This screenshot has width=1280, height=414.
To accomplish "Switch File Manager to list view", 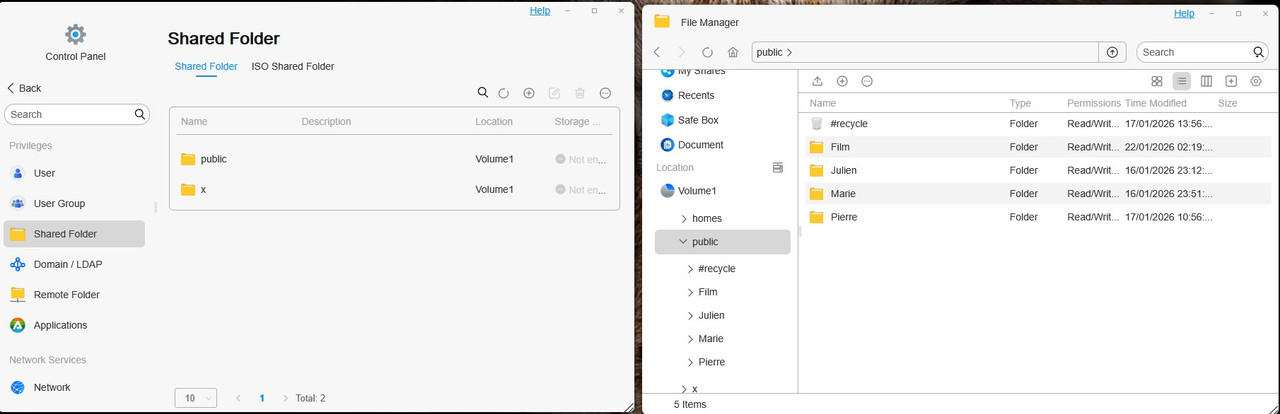I will 1182,81.
